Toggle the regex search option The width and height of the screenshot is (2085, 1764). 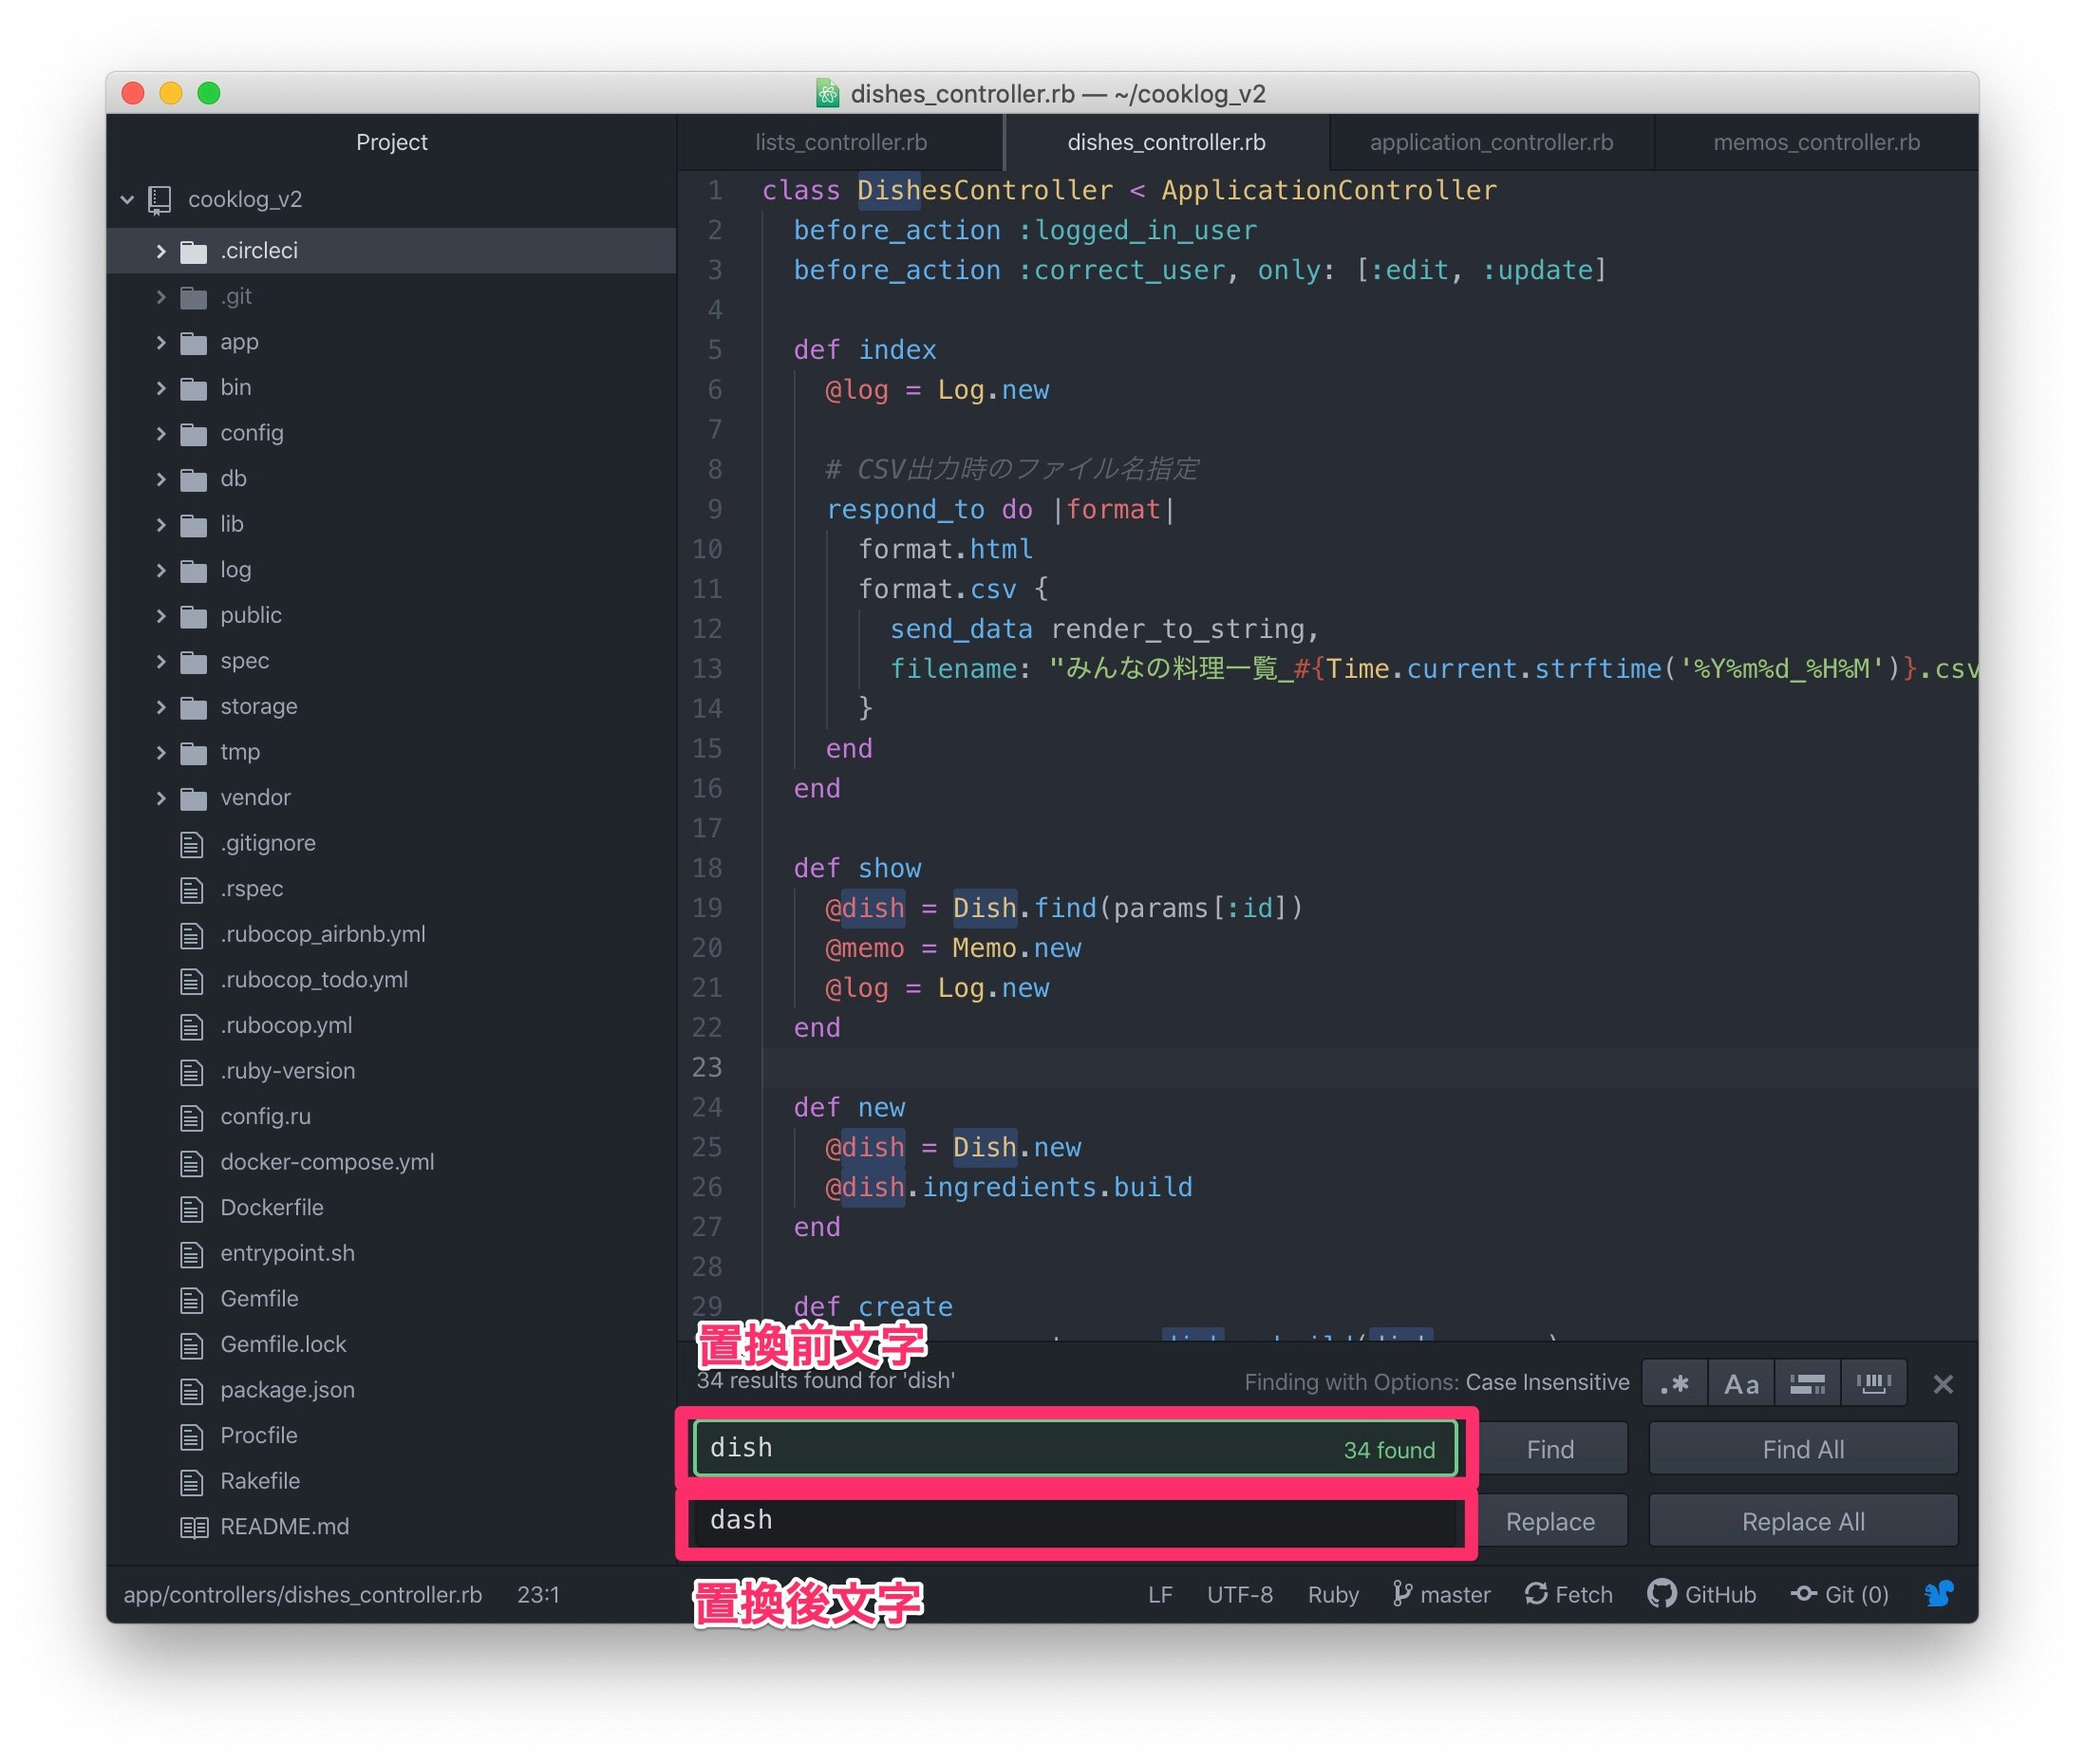click(1675, 1384)
